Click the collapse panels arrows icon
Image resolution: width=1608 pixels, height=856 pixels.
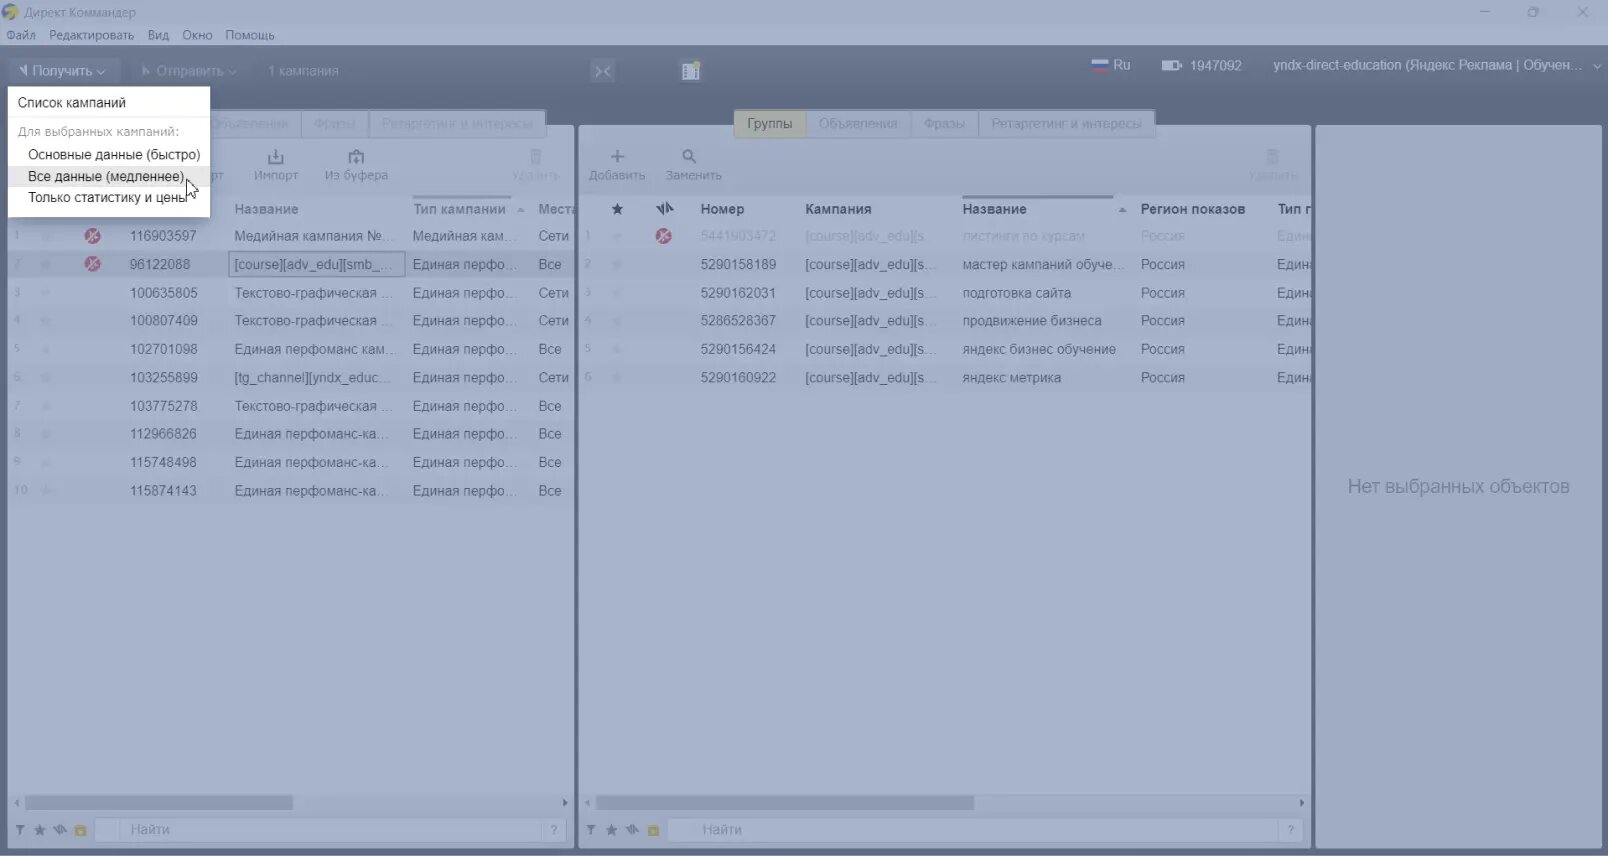603,71
